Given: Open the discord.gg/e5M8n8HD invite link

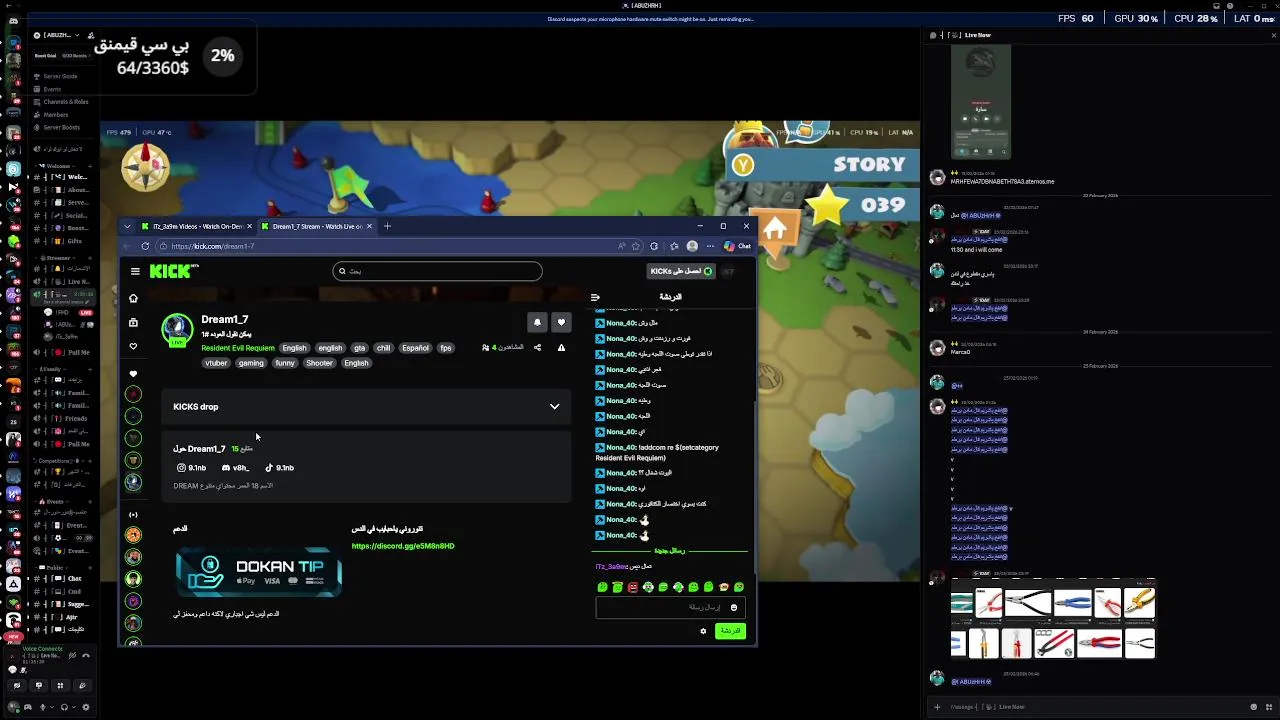Looking at the screenshot, I should 403,546.
